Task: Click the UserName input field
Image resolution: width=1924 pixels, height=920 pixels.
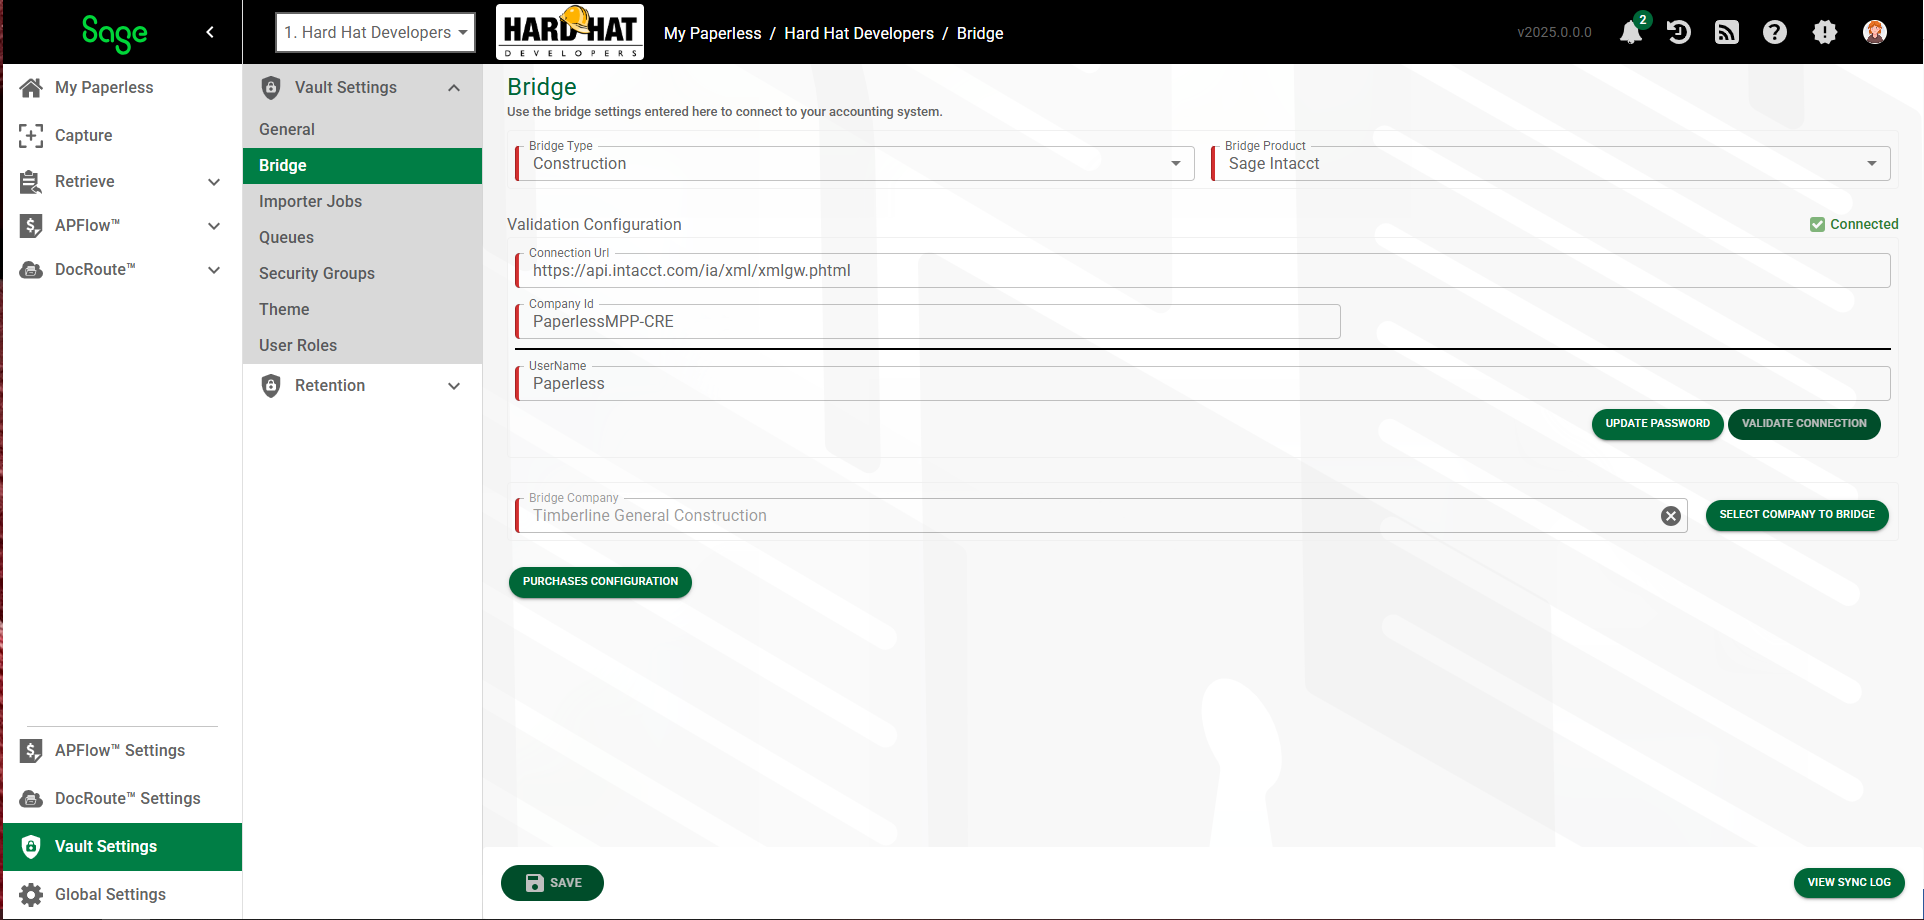Action: pos(1203,384)
